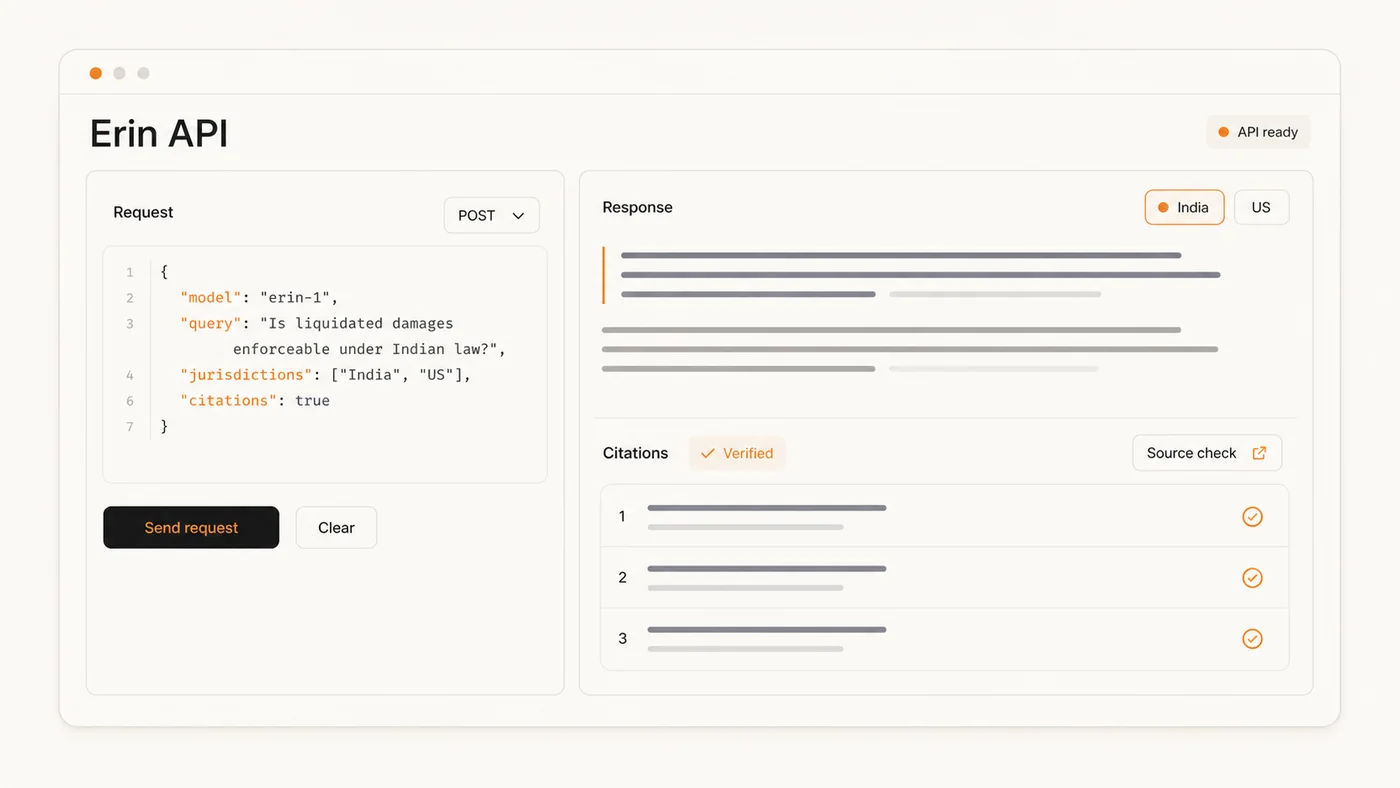Click the verified check icon for citation 1
The width and height of the screenshot is (1400, 788).
1252,516
